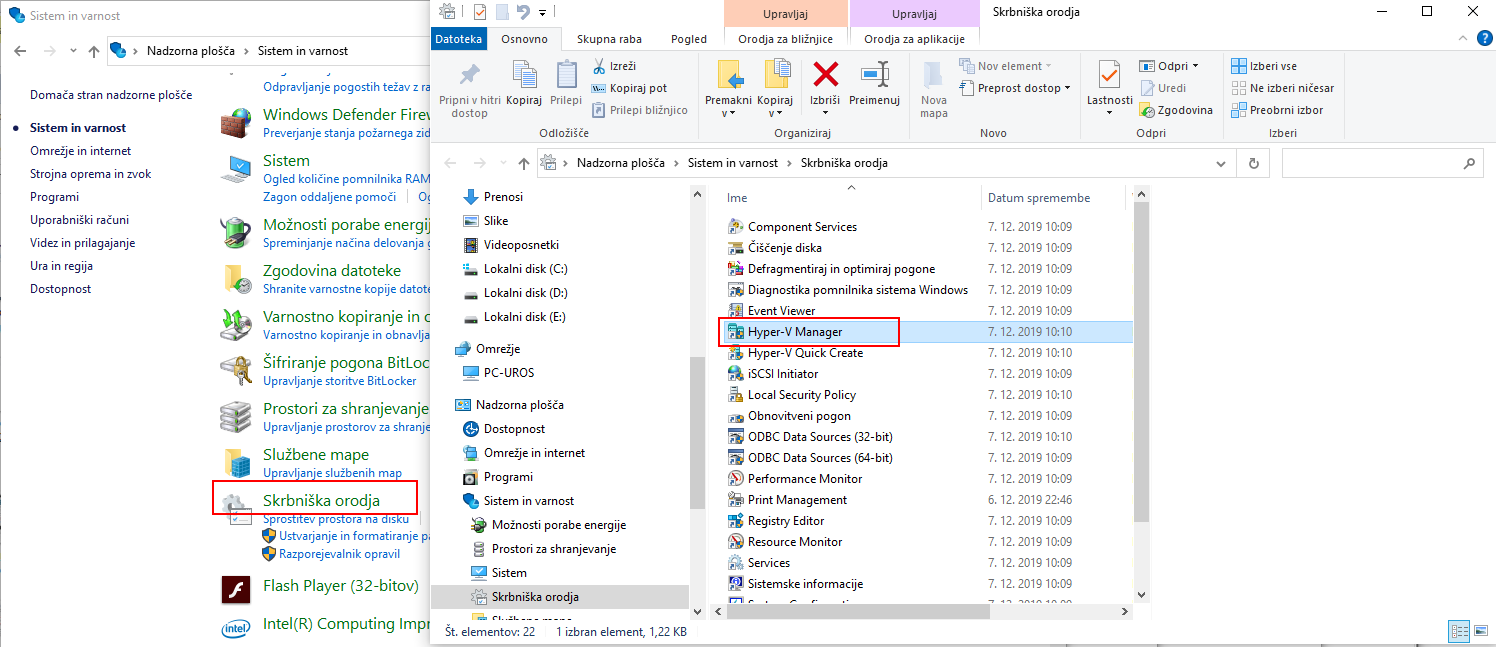Click the Preimenuj rename icon
The height and width of the screenshot is (647, 1496).
pyautogui.click(x=875, y=74)
